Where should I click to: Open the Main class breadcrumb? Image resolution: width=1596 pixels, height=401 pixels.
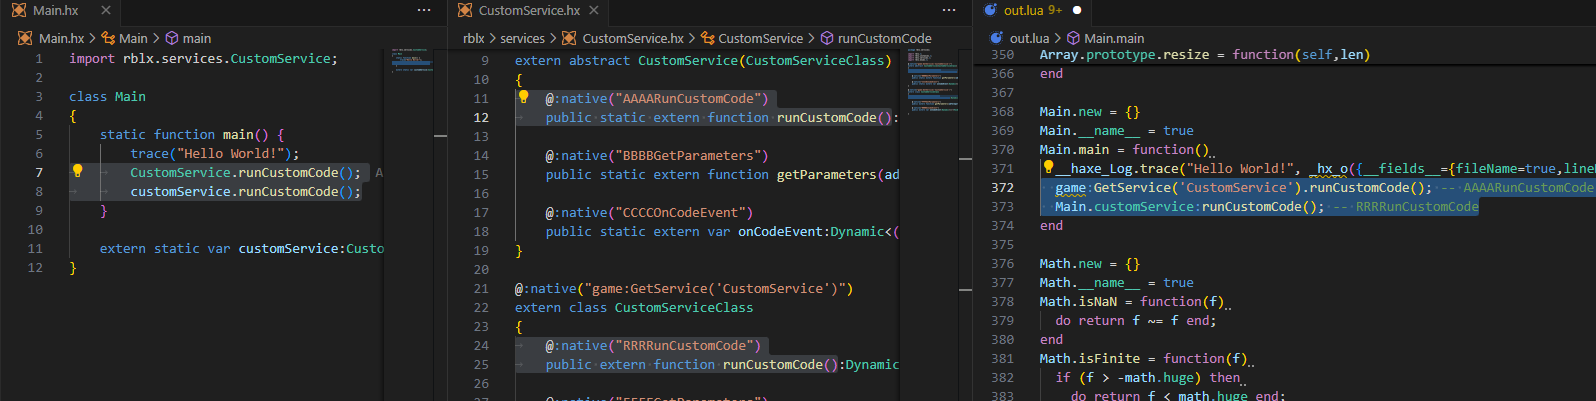click(x=125, y=38)
